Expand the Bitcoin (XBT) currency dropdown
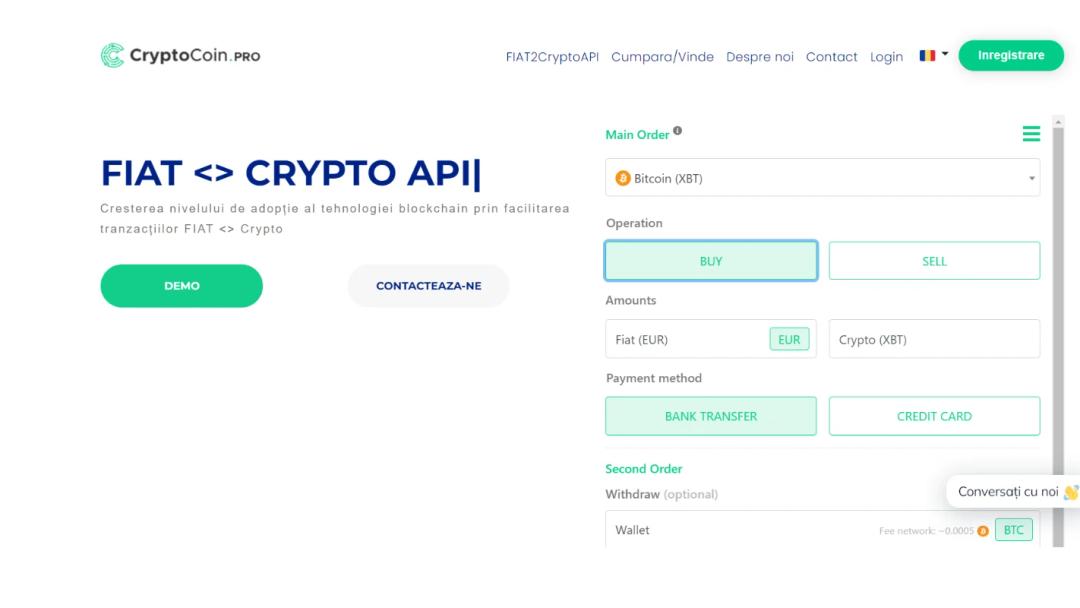Screen dimensions: 1080x608 pyautogui.click(x=822, y=178)
